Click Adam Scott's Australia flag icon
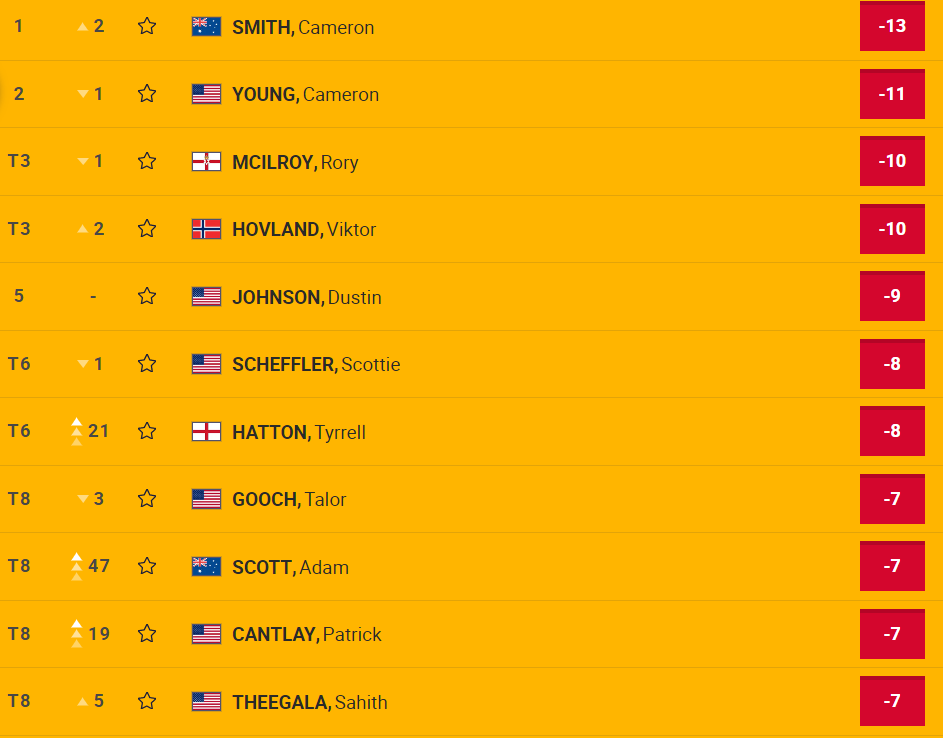Viewport: 943px width, 738px height. [x=206, y=566]
